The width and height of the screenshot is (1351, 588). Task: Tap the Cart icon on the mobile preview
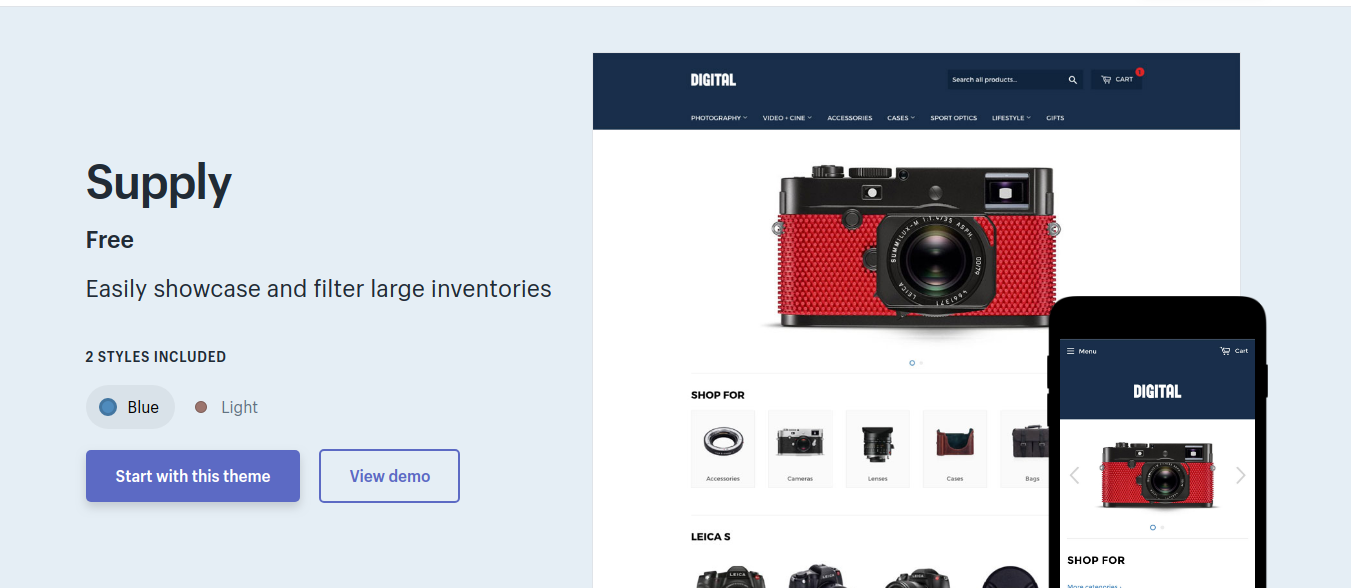[x=1225, y=351]
